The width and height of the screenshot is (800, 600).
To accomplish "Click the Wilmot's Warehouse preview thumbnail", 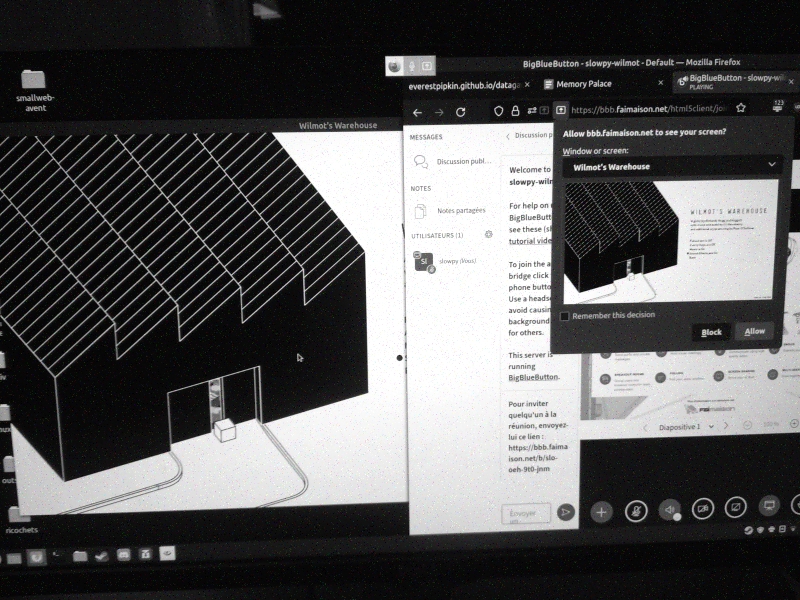I will click(670, 241).
